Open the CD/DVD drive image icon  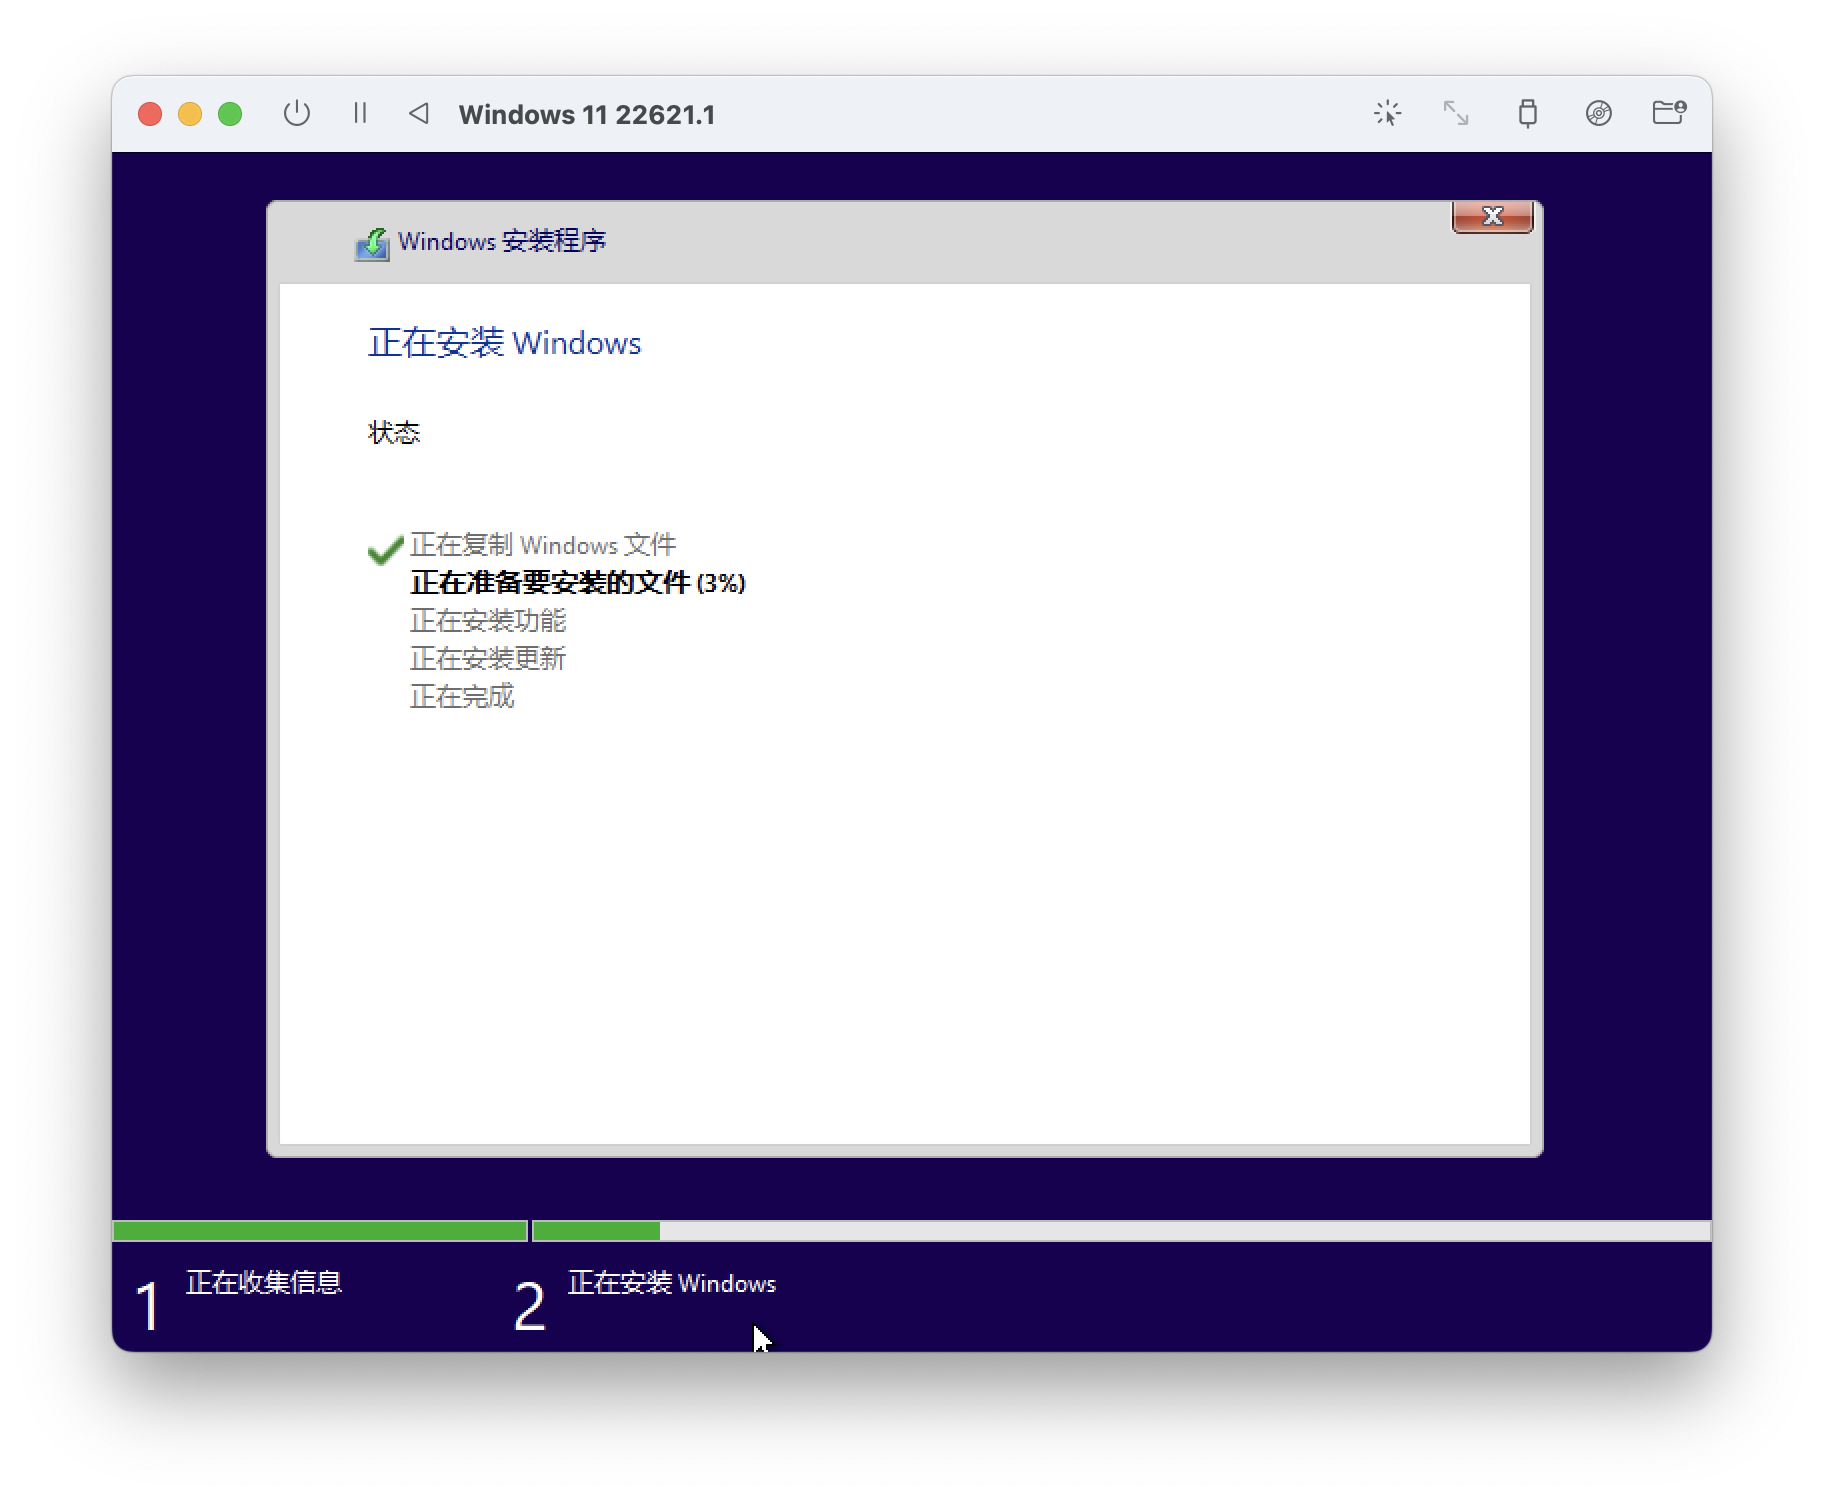(1598, 113)
